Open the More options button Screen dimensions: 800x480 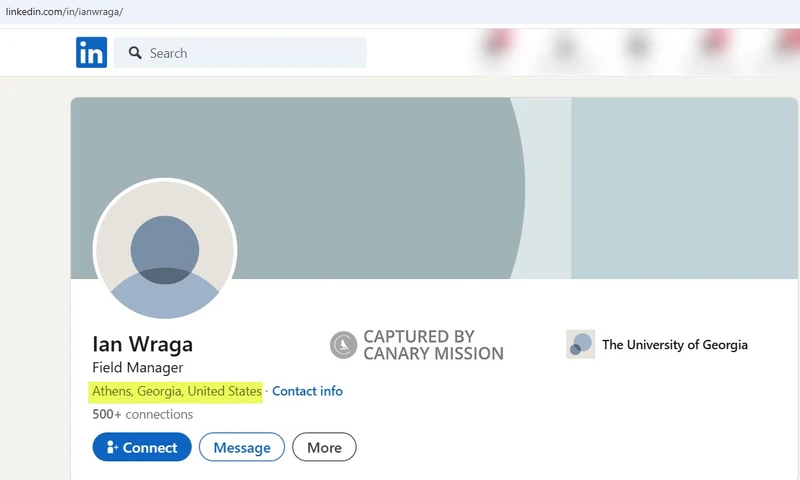pyautogui.click(x=324, y=447)
